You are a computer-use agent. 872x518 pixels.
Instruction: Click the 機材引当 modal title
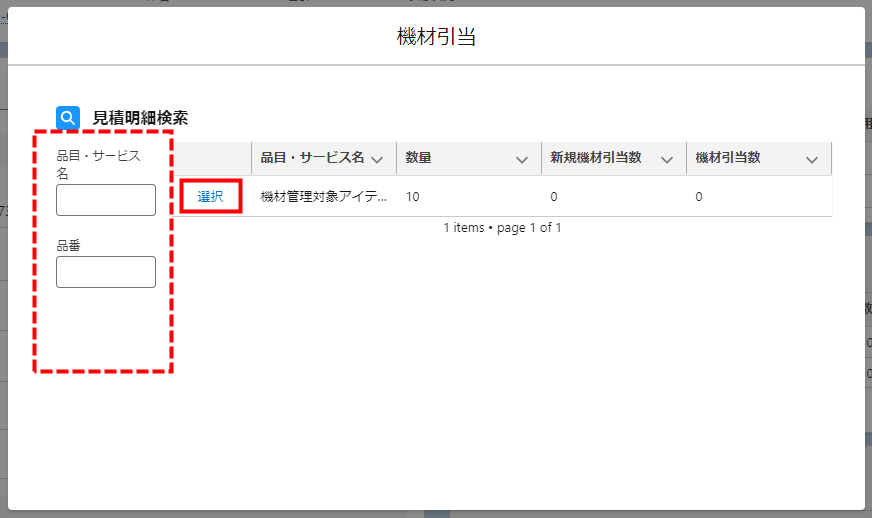(x=436, y=37)
